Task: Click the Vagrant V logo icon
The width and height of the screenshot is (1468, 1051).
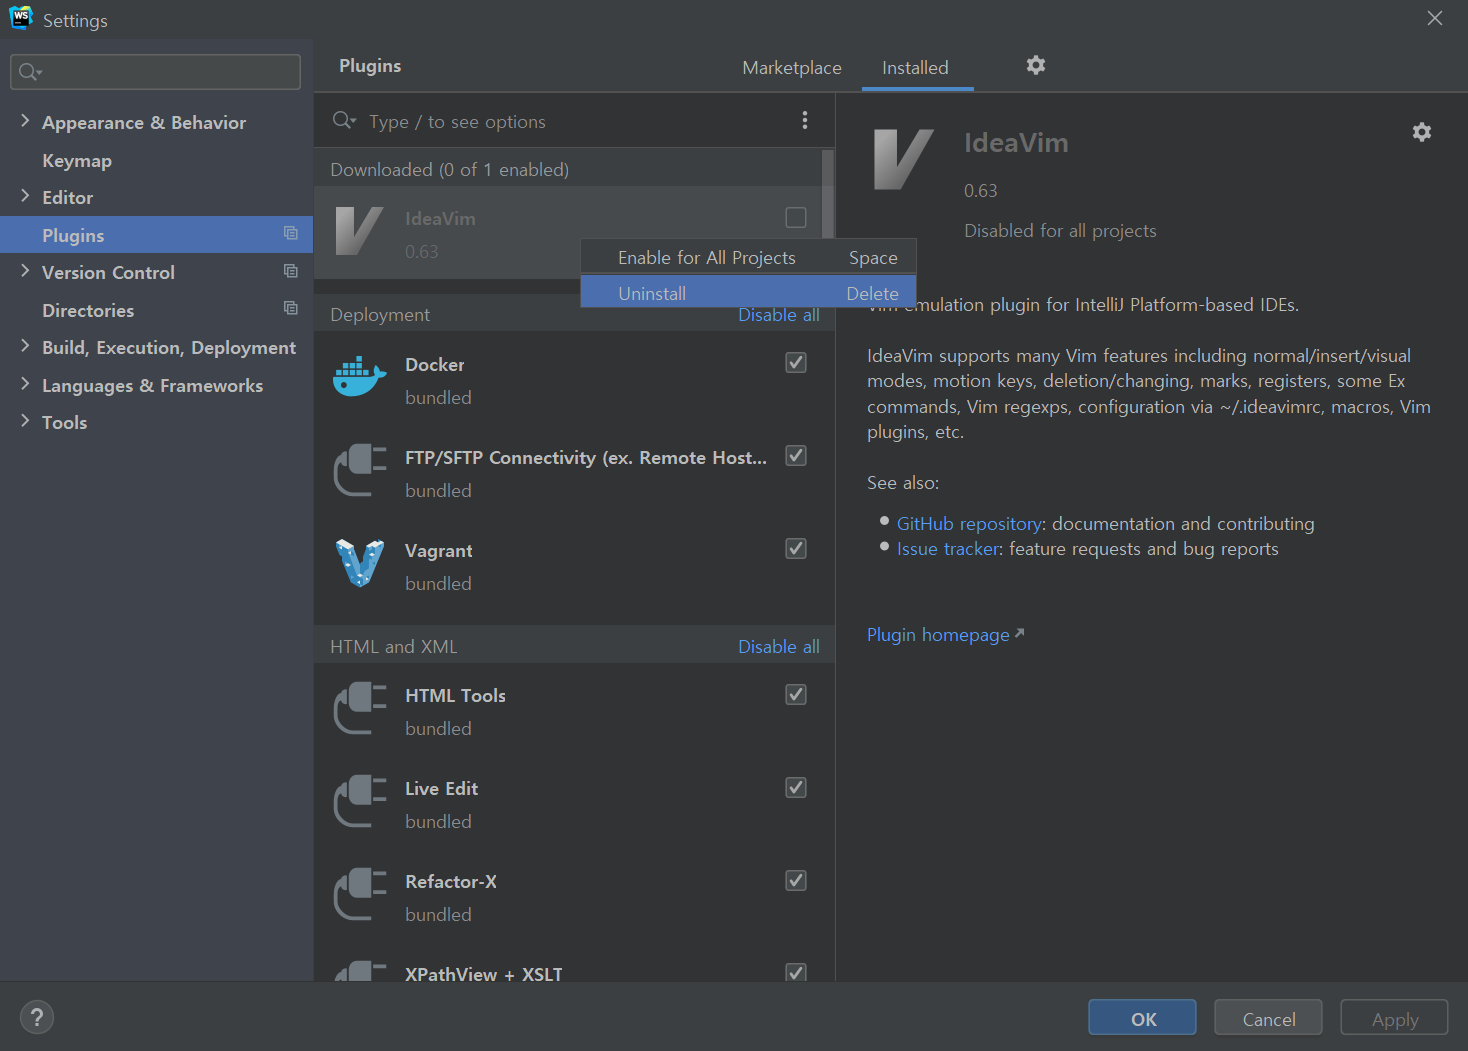Action: point(360,563)
